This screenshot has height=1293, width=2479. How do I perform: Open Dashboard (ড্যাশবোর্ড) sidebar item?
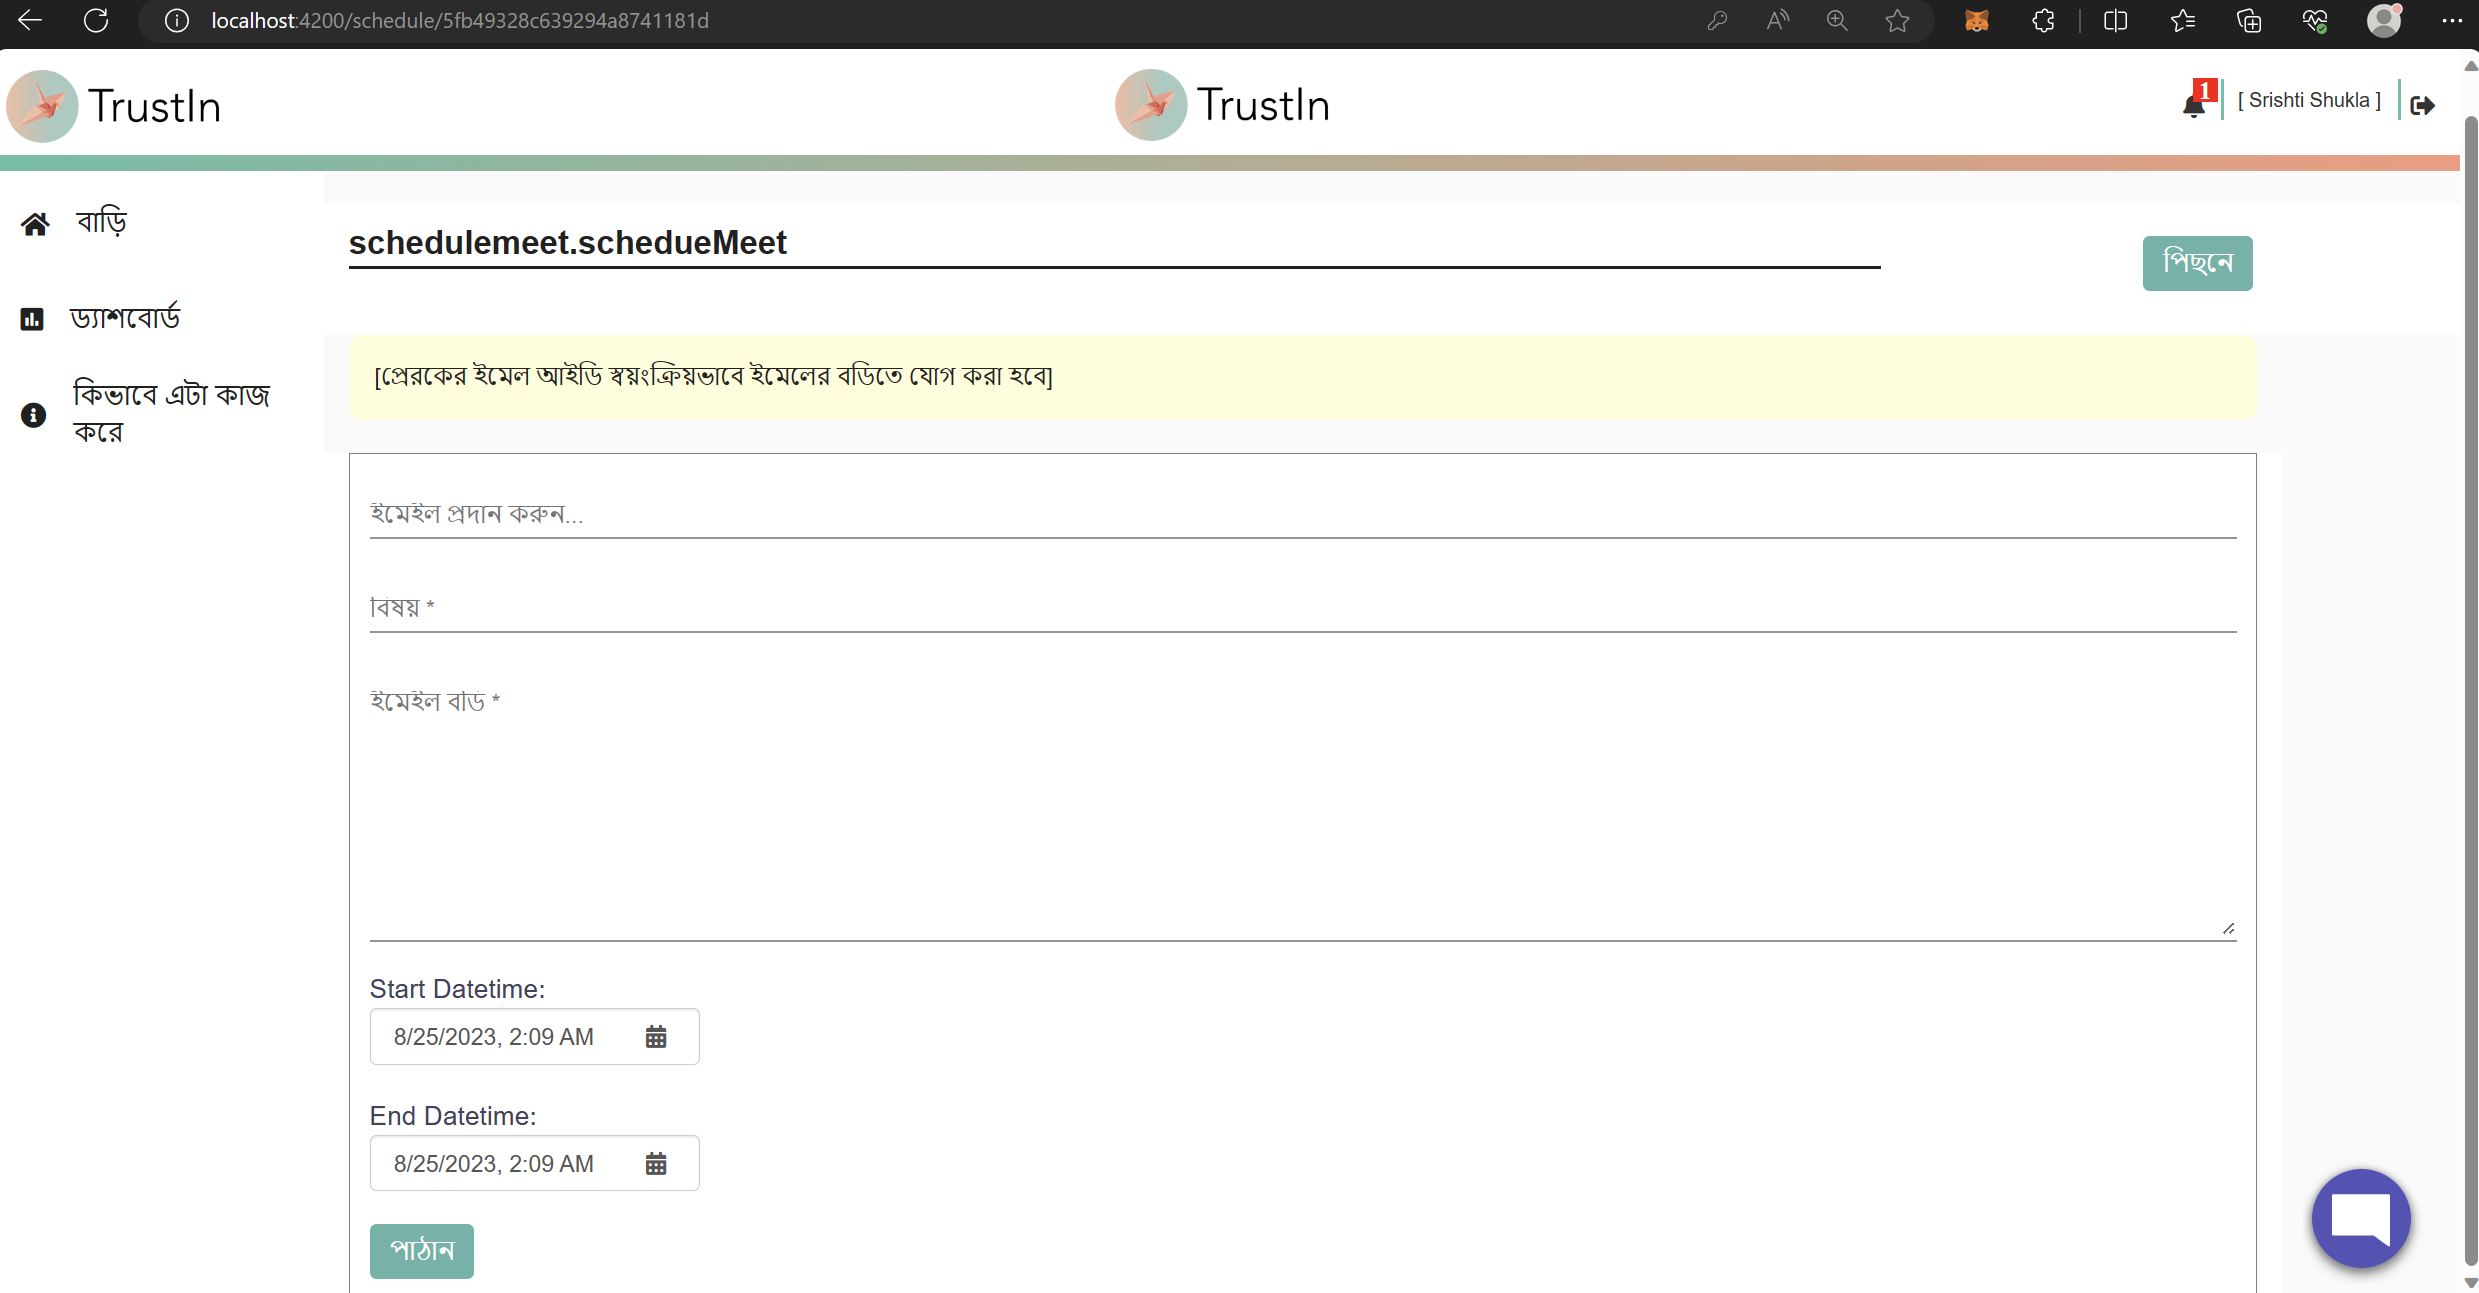[124, 318]
